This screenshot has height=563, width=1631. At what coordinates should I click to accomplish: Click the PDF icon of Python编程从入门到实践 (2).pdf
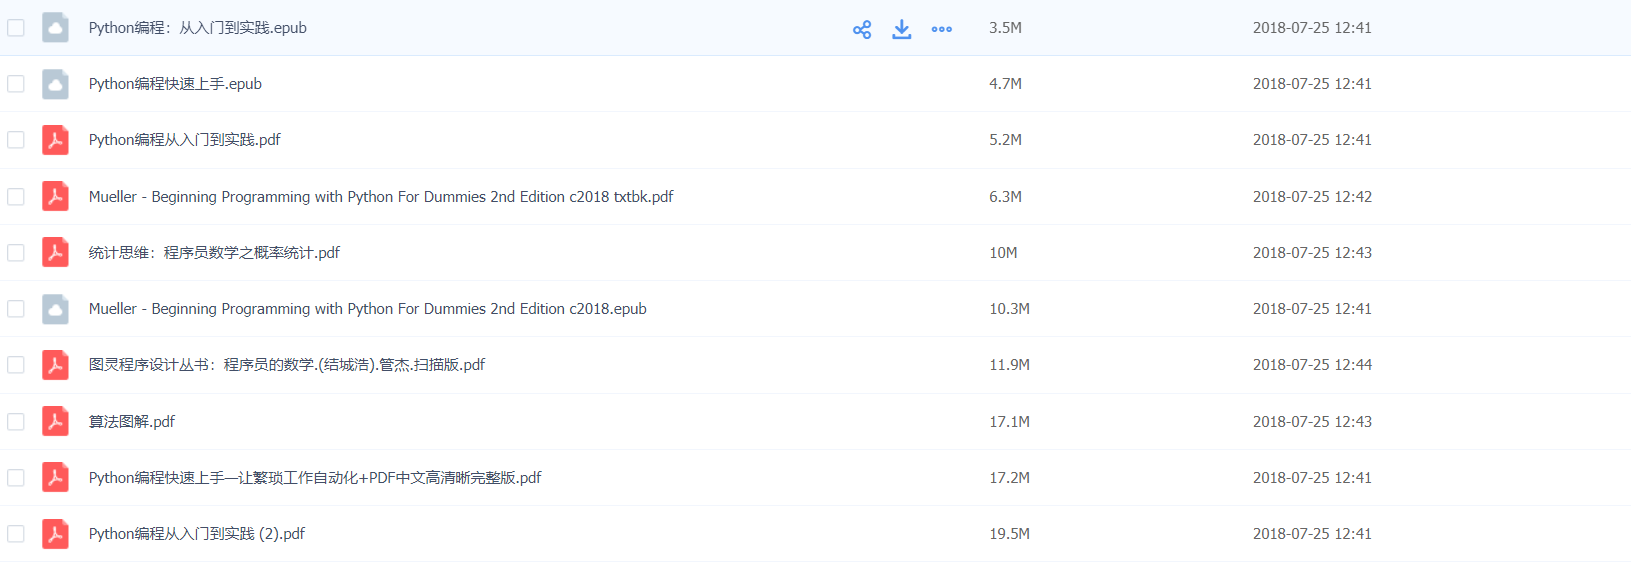56,534
